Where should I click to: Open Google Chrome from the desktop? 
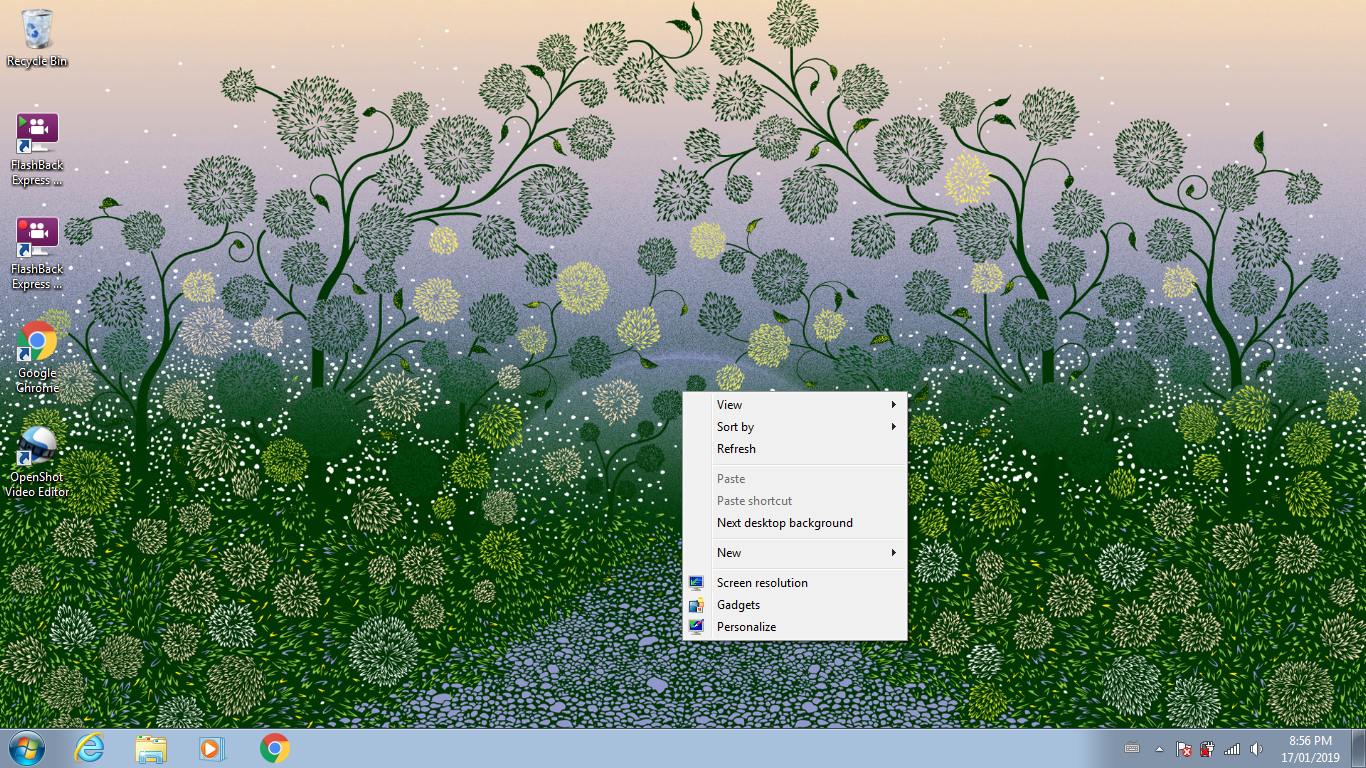coord(37,343)
